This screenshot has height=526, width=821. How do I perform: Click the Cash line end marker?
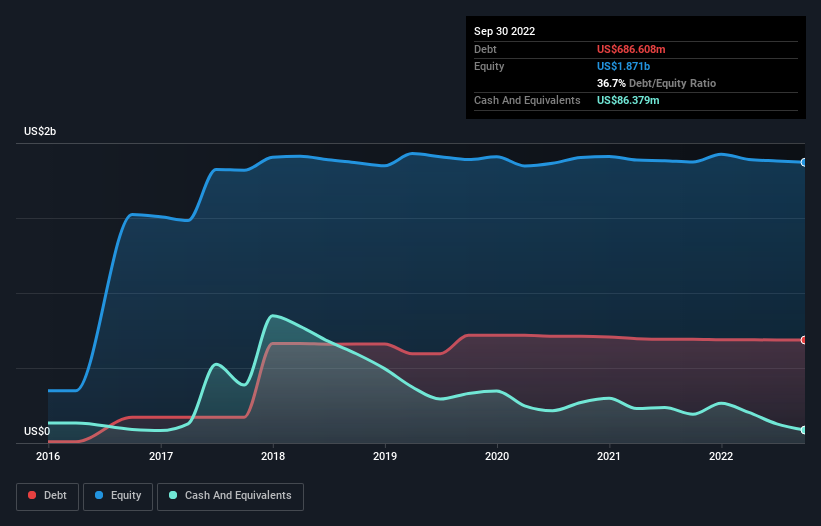[x=804, y=430]
